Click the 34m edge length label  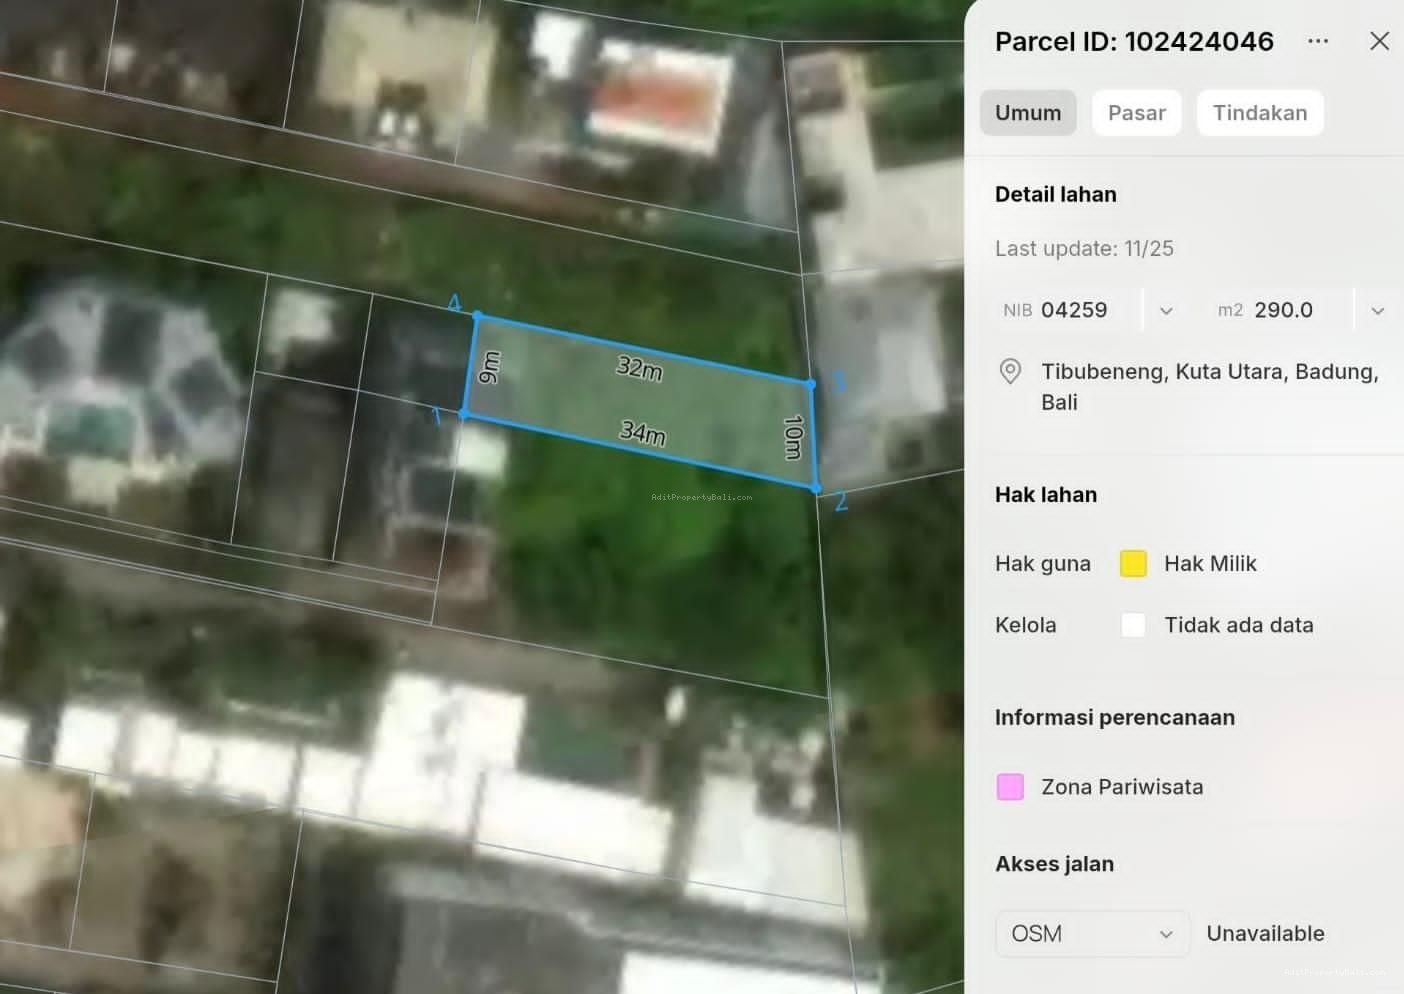click(642, 432)
